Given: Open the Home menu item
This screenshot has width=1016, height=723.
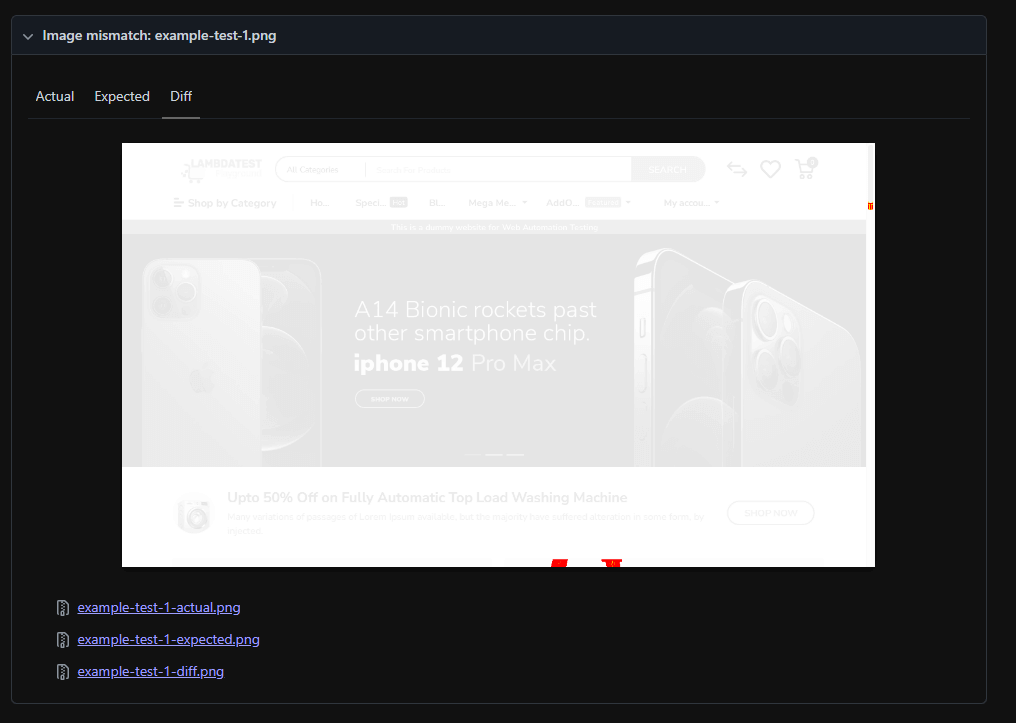Looking at the screenshot, I should 320,202.
